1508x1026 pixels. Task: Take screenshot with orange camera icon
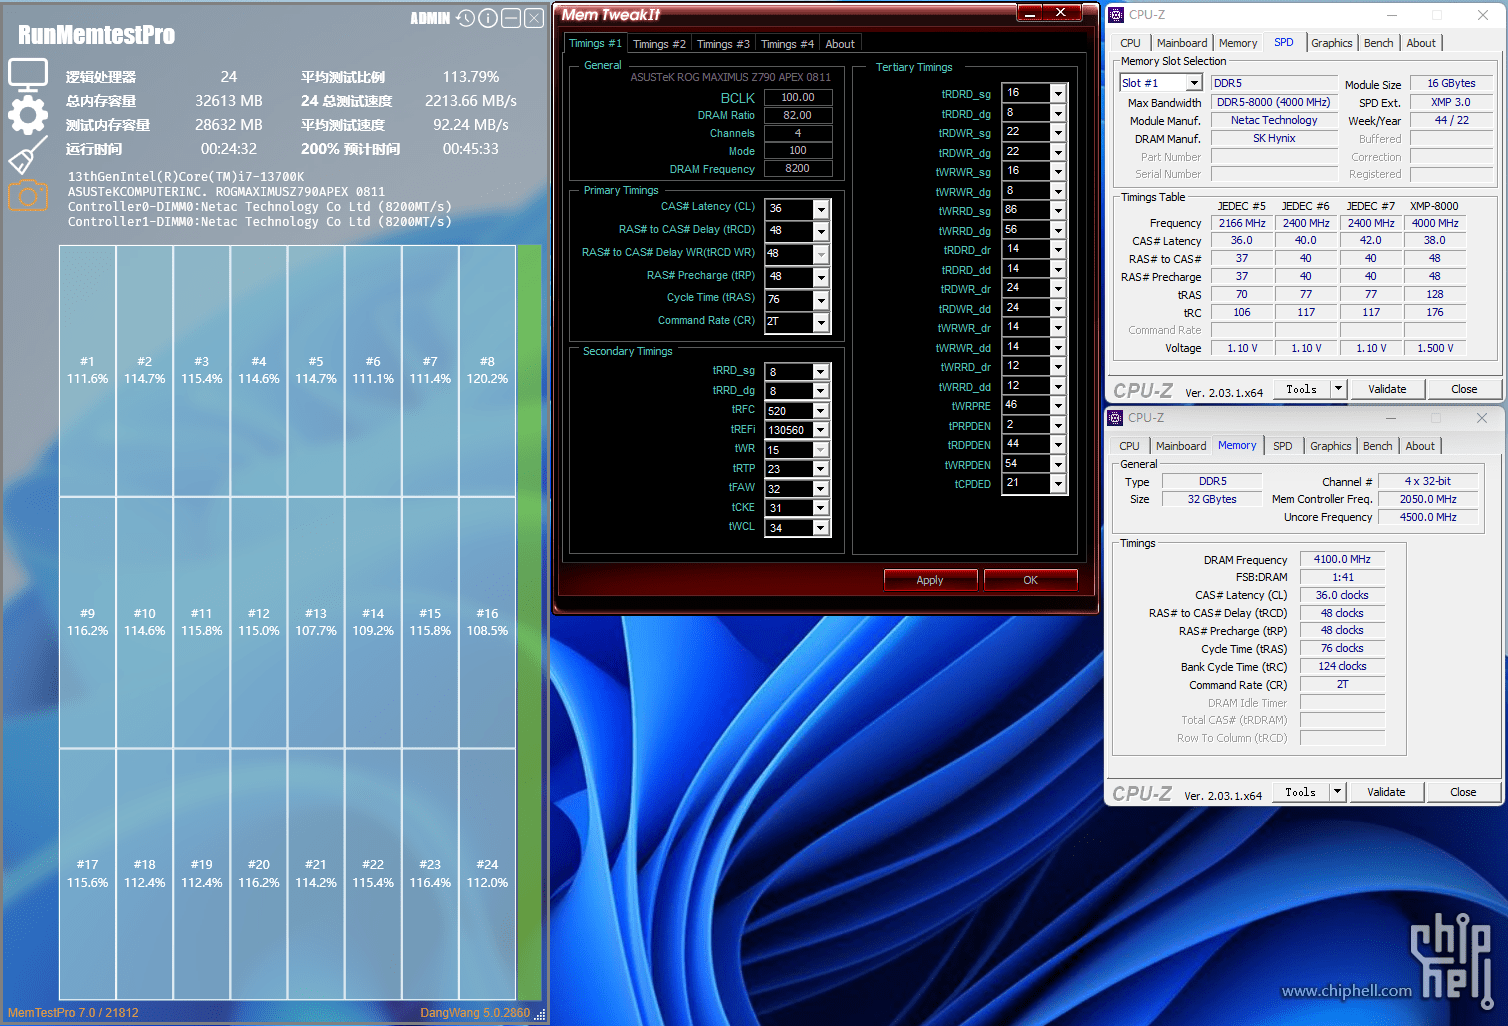tap(28, 195)
